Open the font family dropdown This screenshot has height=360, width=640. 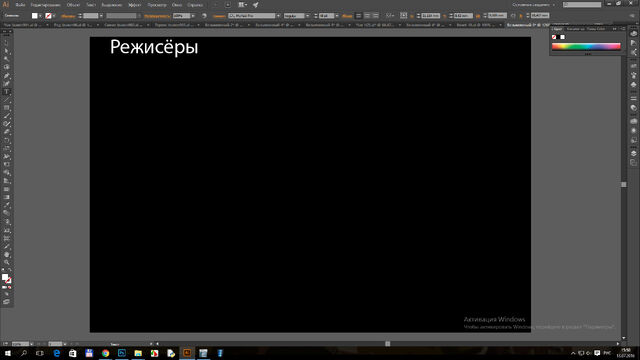pos(278,16)
